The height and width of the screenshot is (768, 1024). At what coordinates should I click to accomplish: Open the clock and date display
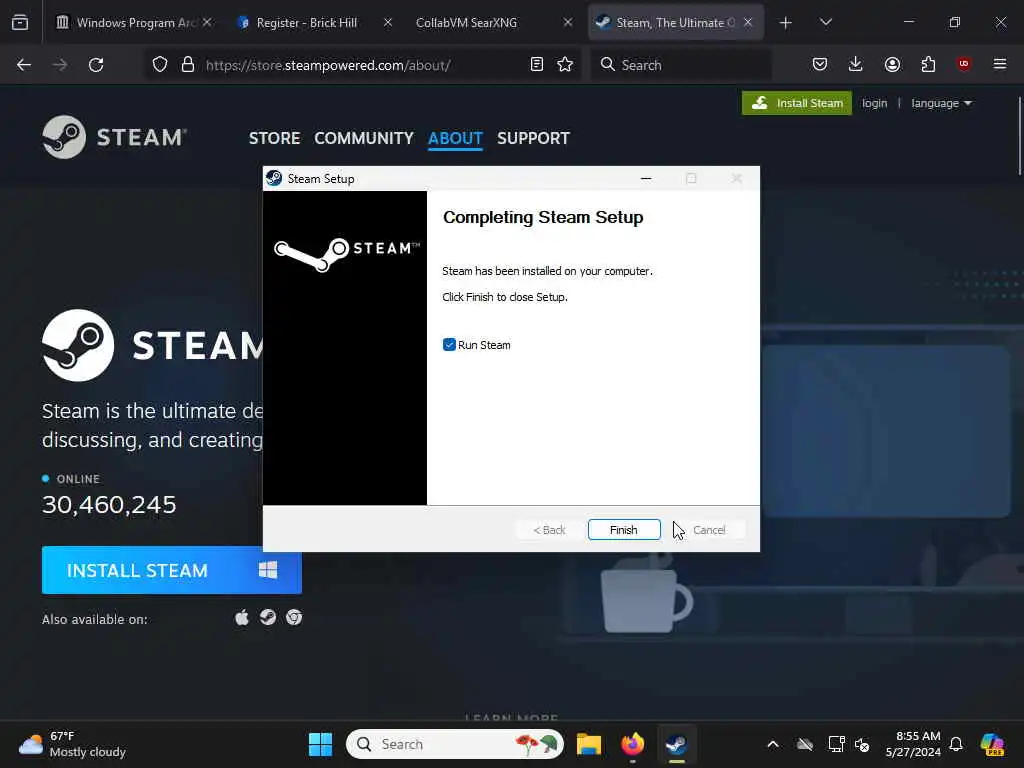point(913,744)
